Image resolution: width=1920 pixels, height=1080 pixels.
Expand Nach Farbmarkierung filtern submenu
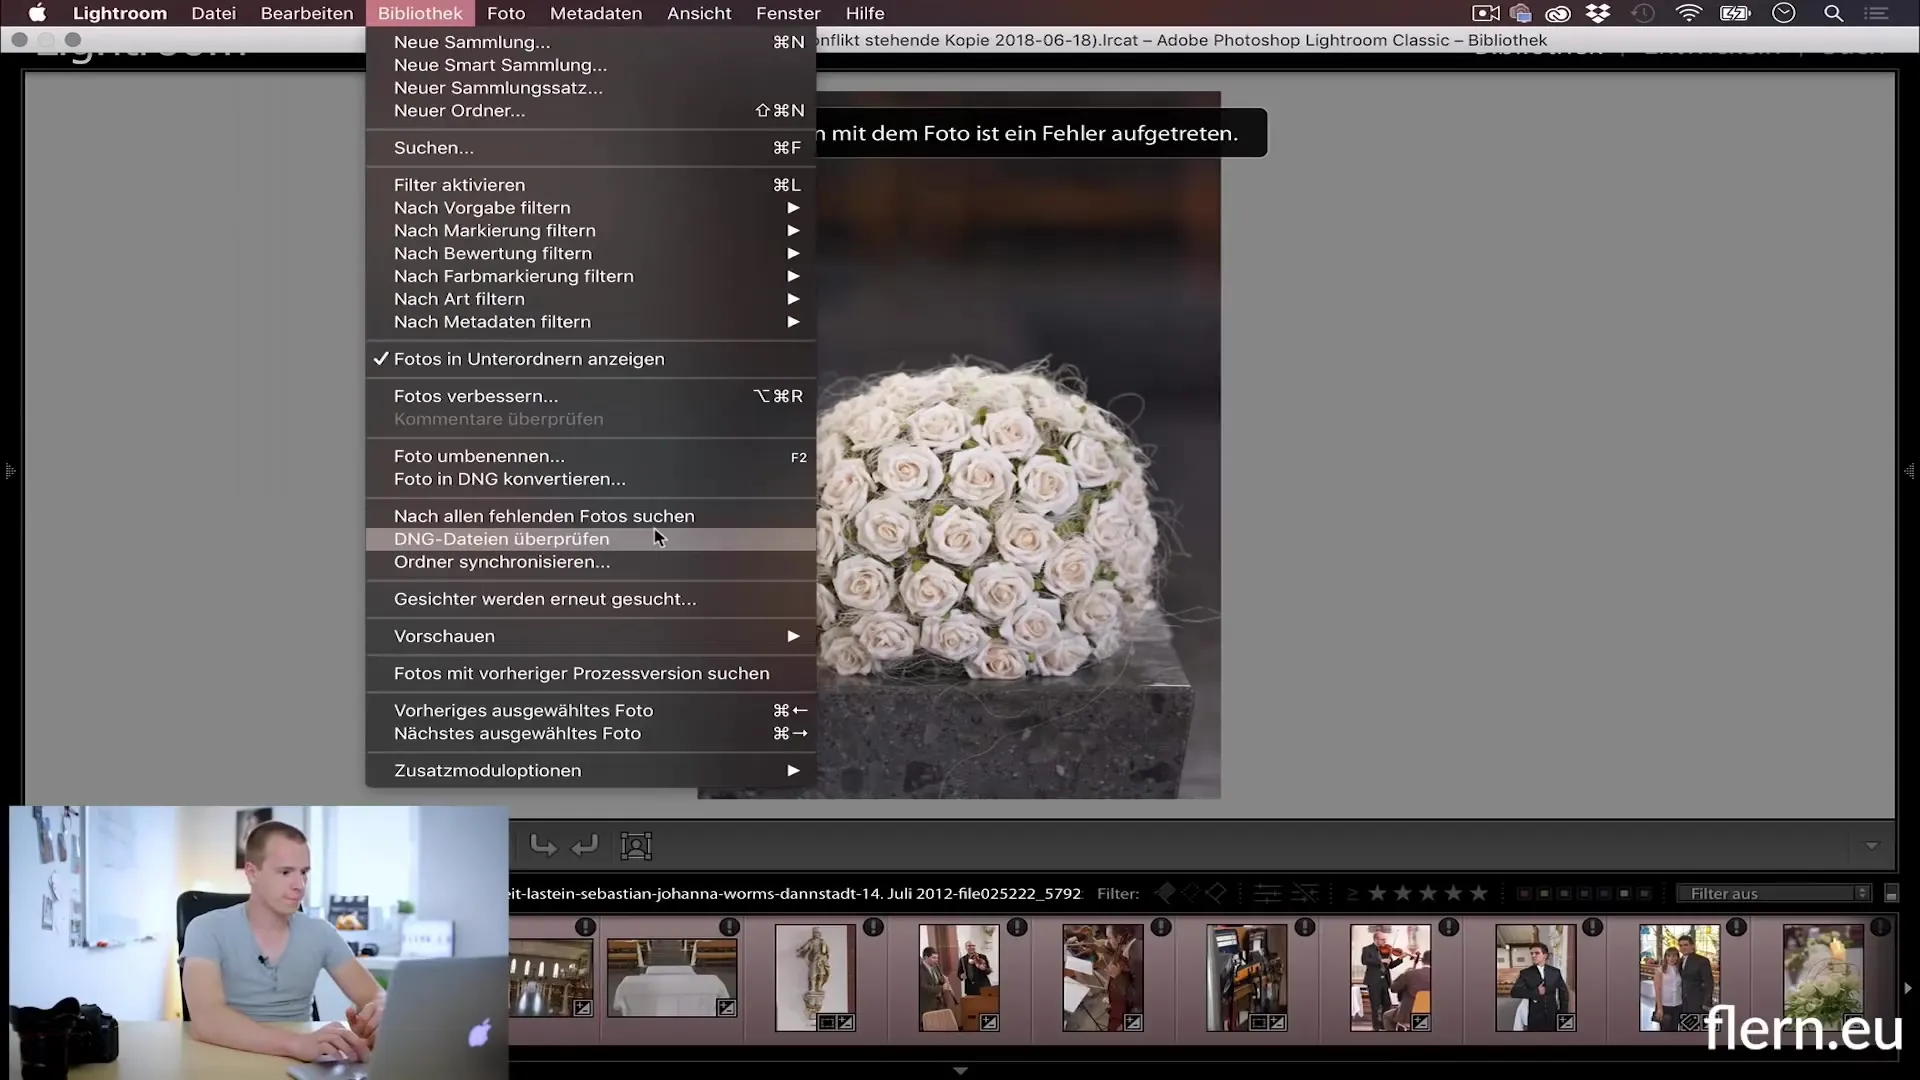point(590,277)
